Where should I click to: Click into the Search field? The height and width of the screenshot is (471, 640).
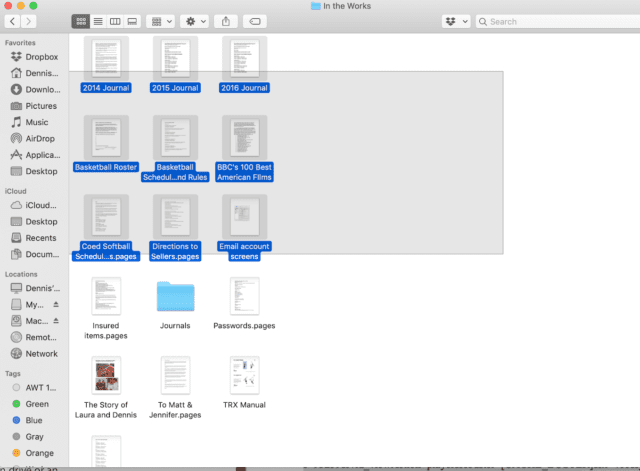[x=555, y=21]
